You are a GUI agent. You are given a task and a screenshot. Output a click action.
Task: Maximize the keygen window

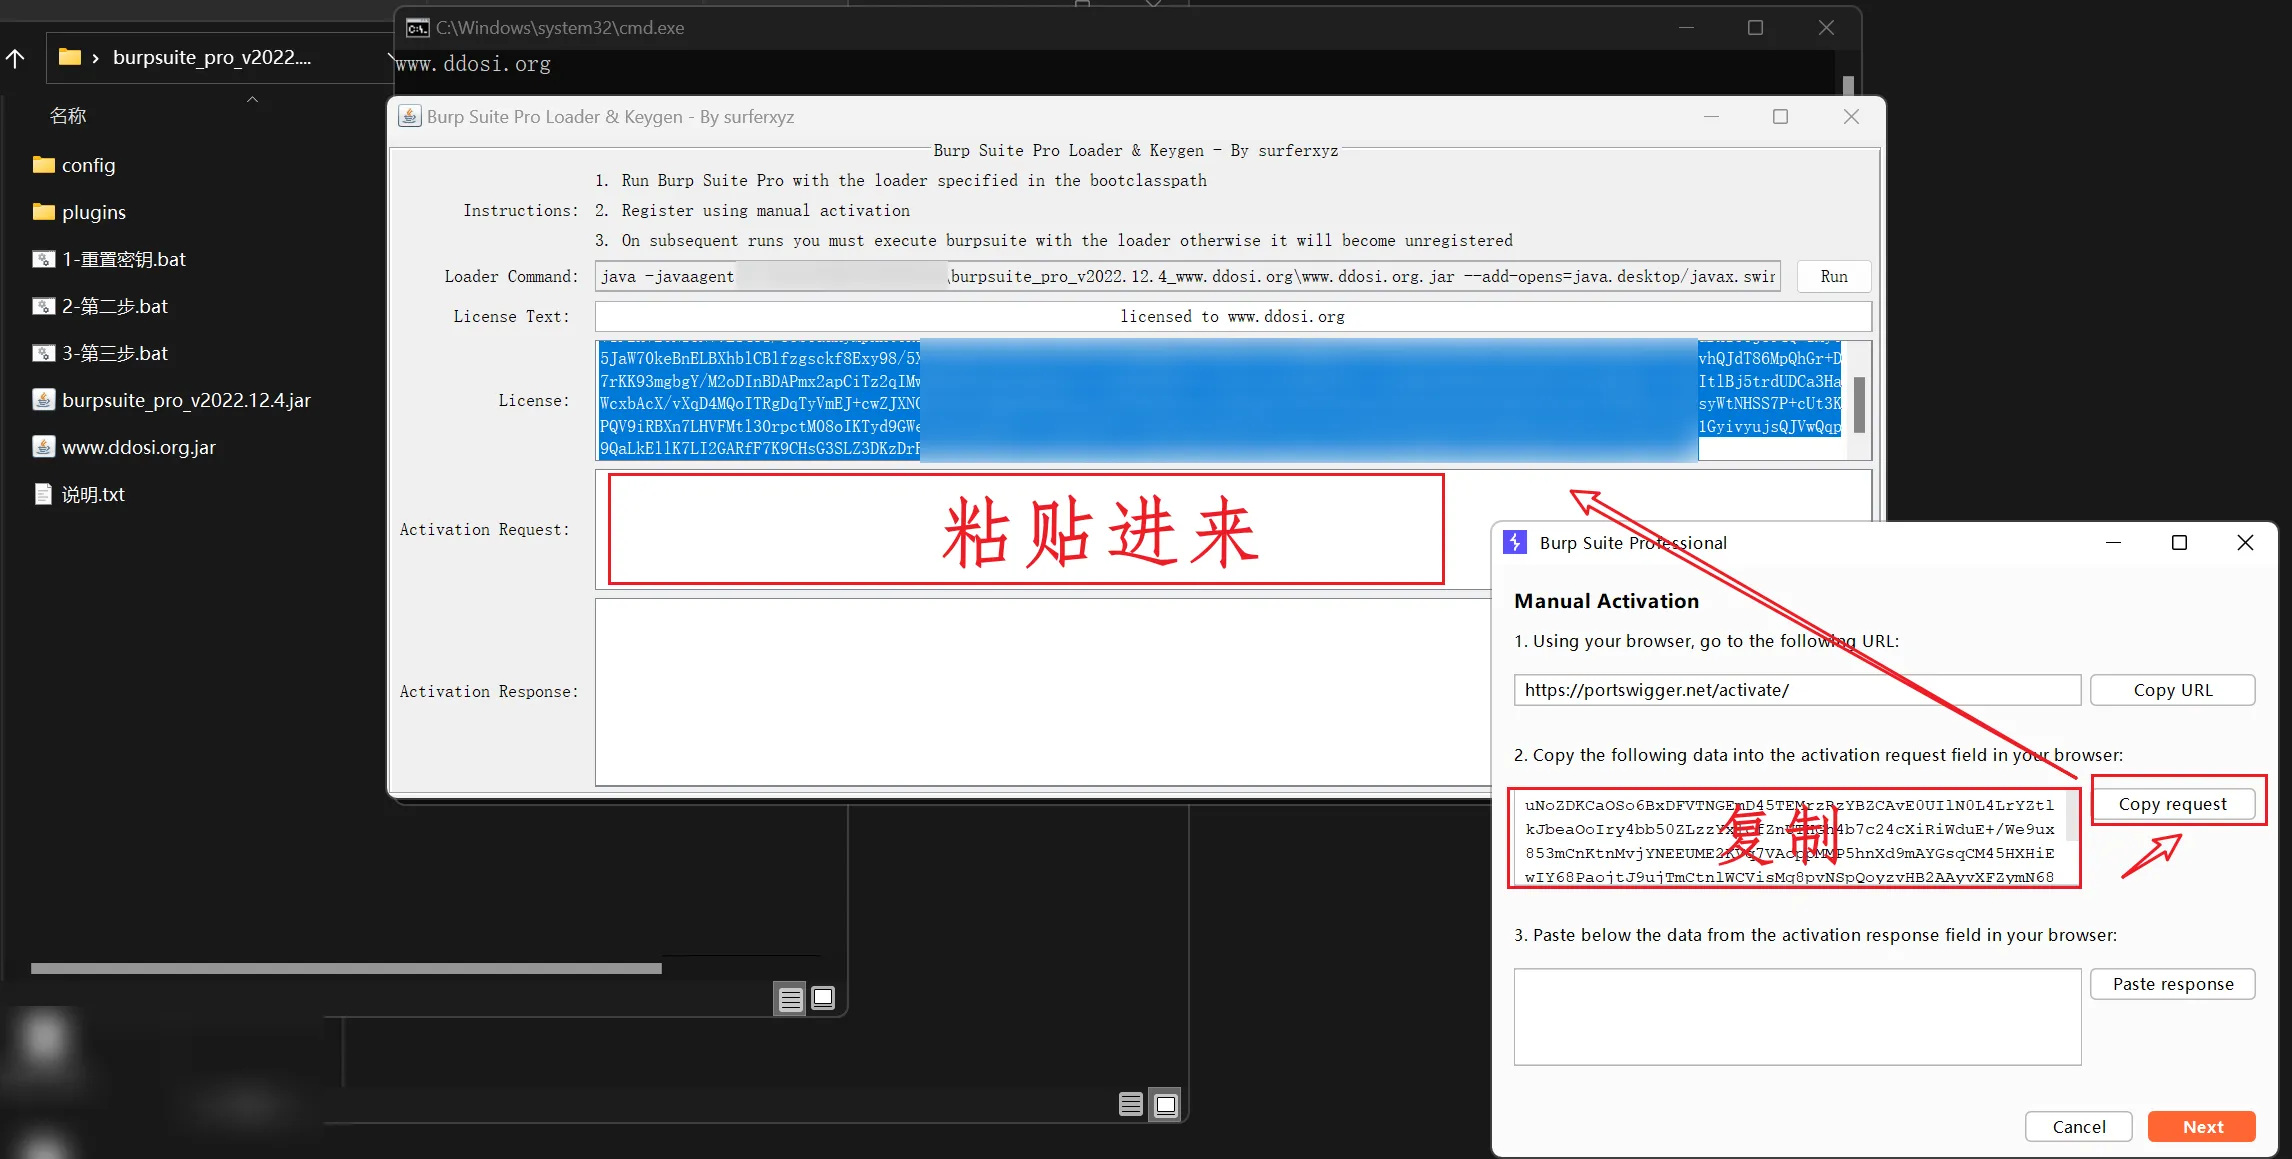(1780, 116)
